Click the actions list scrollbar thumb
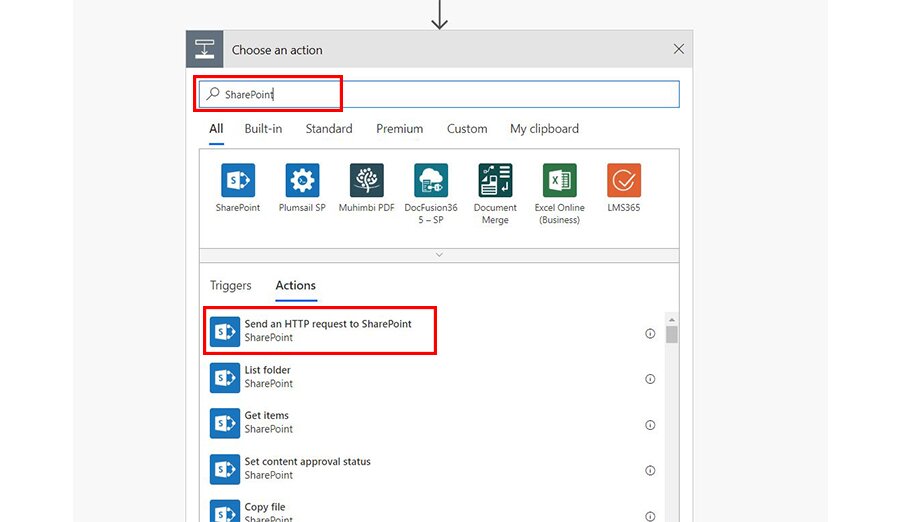This screenshot has width=900, height=522. point(672,334)
